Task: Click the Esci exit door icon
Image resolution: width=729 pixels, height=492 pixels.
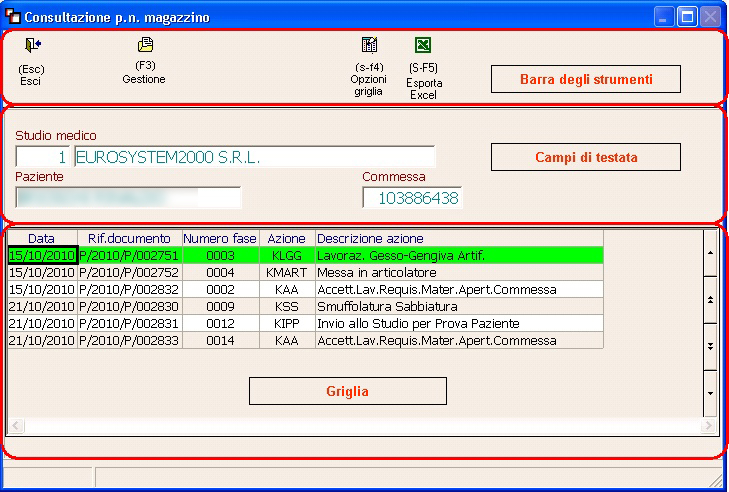Action: click(33, 45)
